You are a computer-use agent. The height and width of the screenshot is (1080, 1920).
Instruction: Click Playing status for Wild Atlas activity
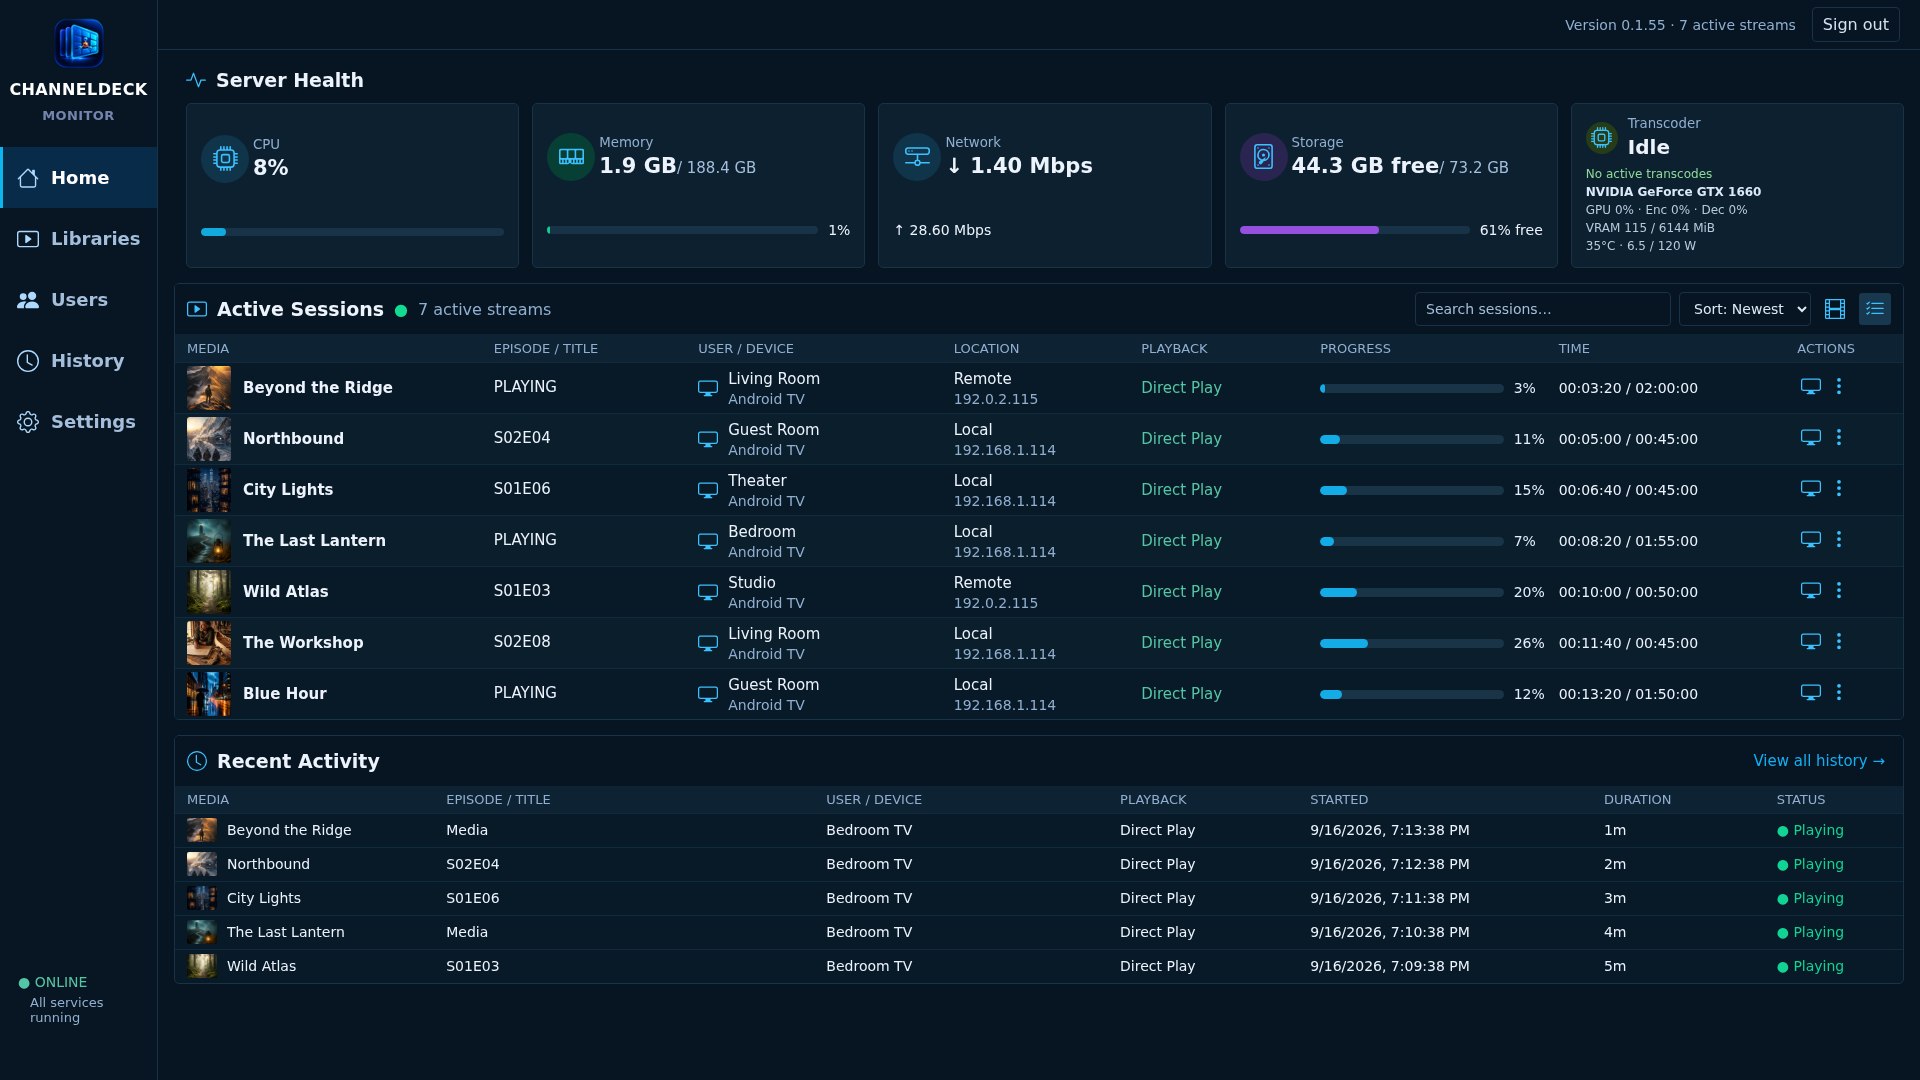pyautogui.click(x=1810, y=966)
